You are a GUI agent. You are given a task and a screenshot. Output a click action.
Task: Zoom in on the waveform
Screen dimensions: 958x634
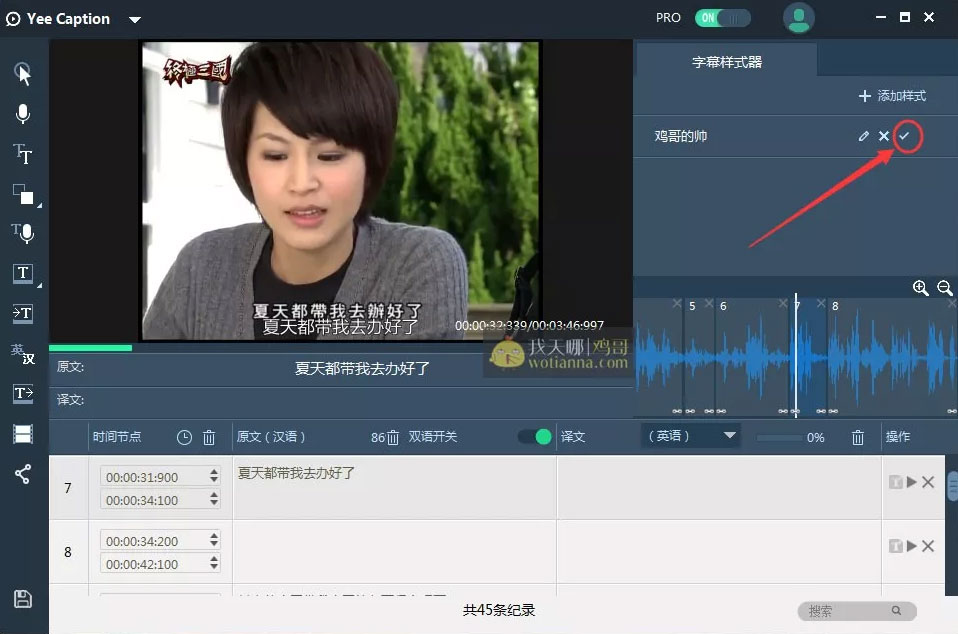pyautogui.click(x=920, y=288)
